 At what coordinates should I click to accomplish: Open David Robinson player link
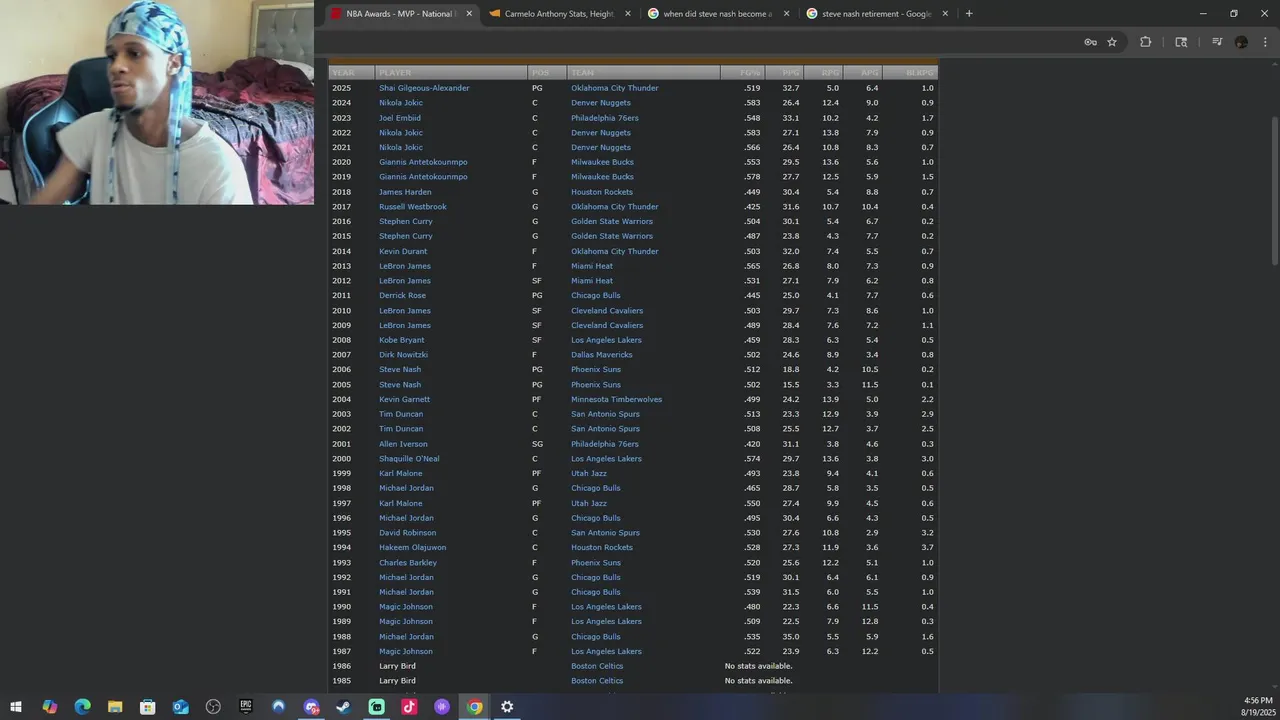[x=407, y=533]
